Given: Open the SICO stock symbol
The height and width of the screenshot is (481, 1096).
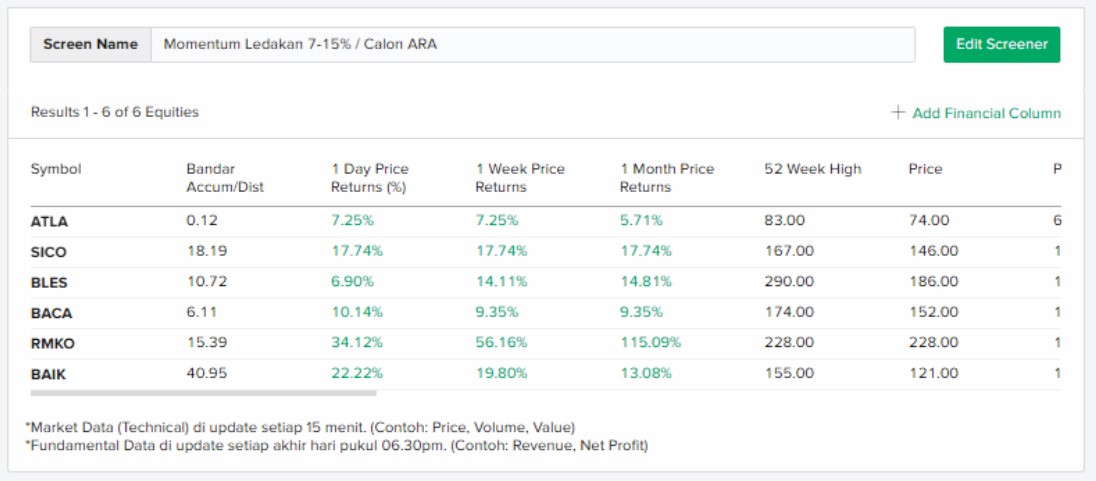Looking at the screenshot, I should (48, 253).
